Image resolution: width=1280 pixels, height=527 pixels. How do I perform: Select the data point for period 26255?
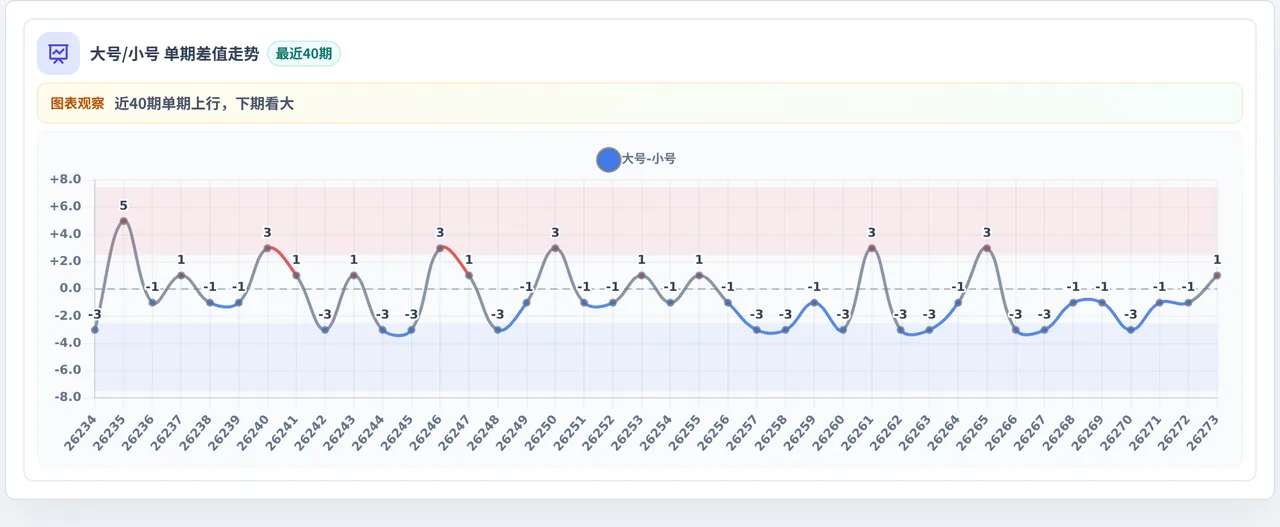point(699,275)
